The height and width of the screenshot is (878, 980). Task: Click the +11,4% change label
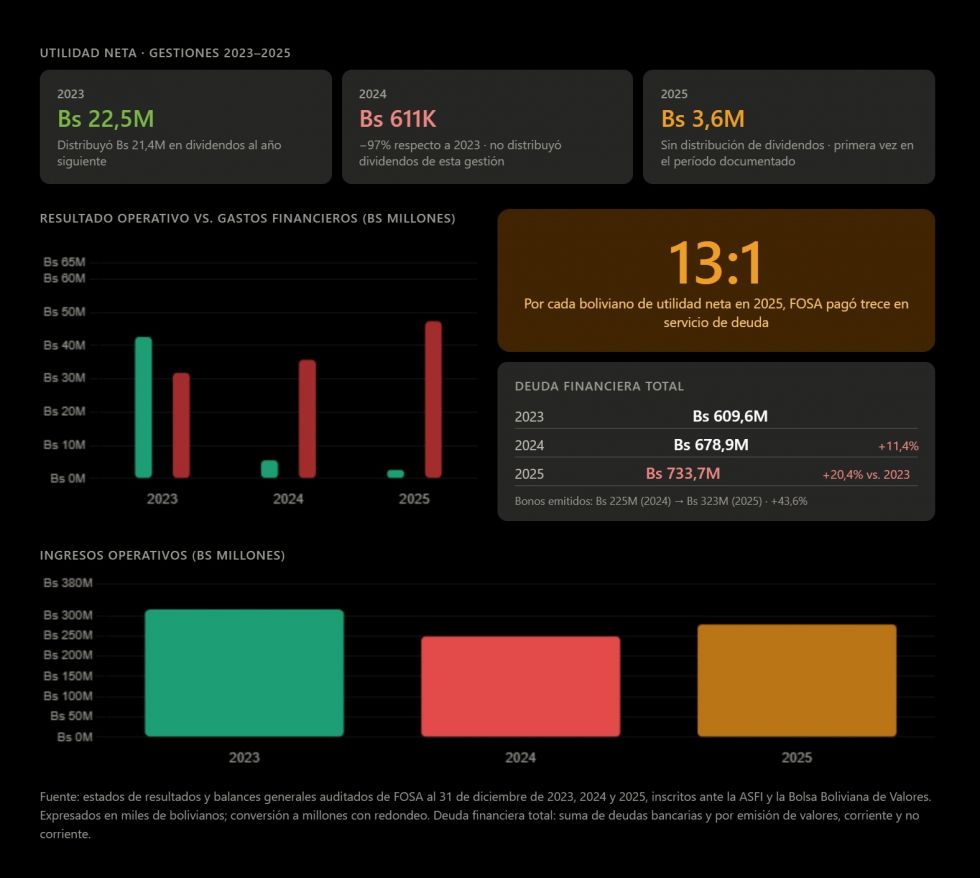pos(897,446)
